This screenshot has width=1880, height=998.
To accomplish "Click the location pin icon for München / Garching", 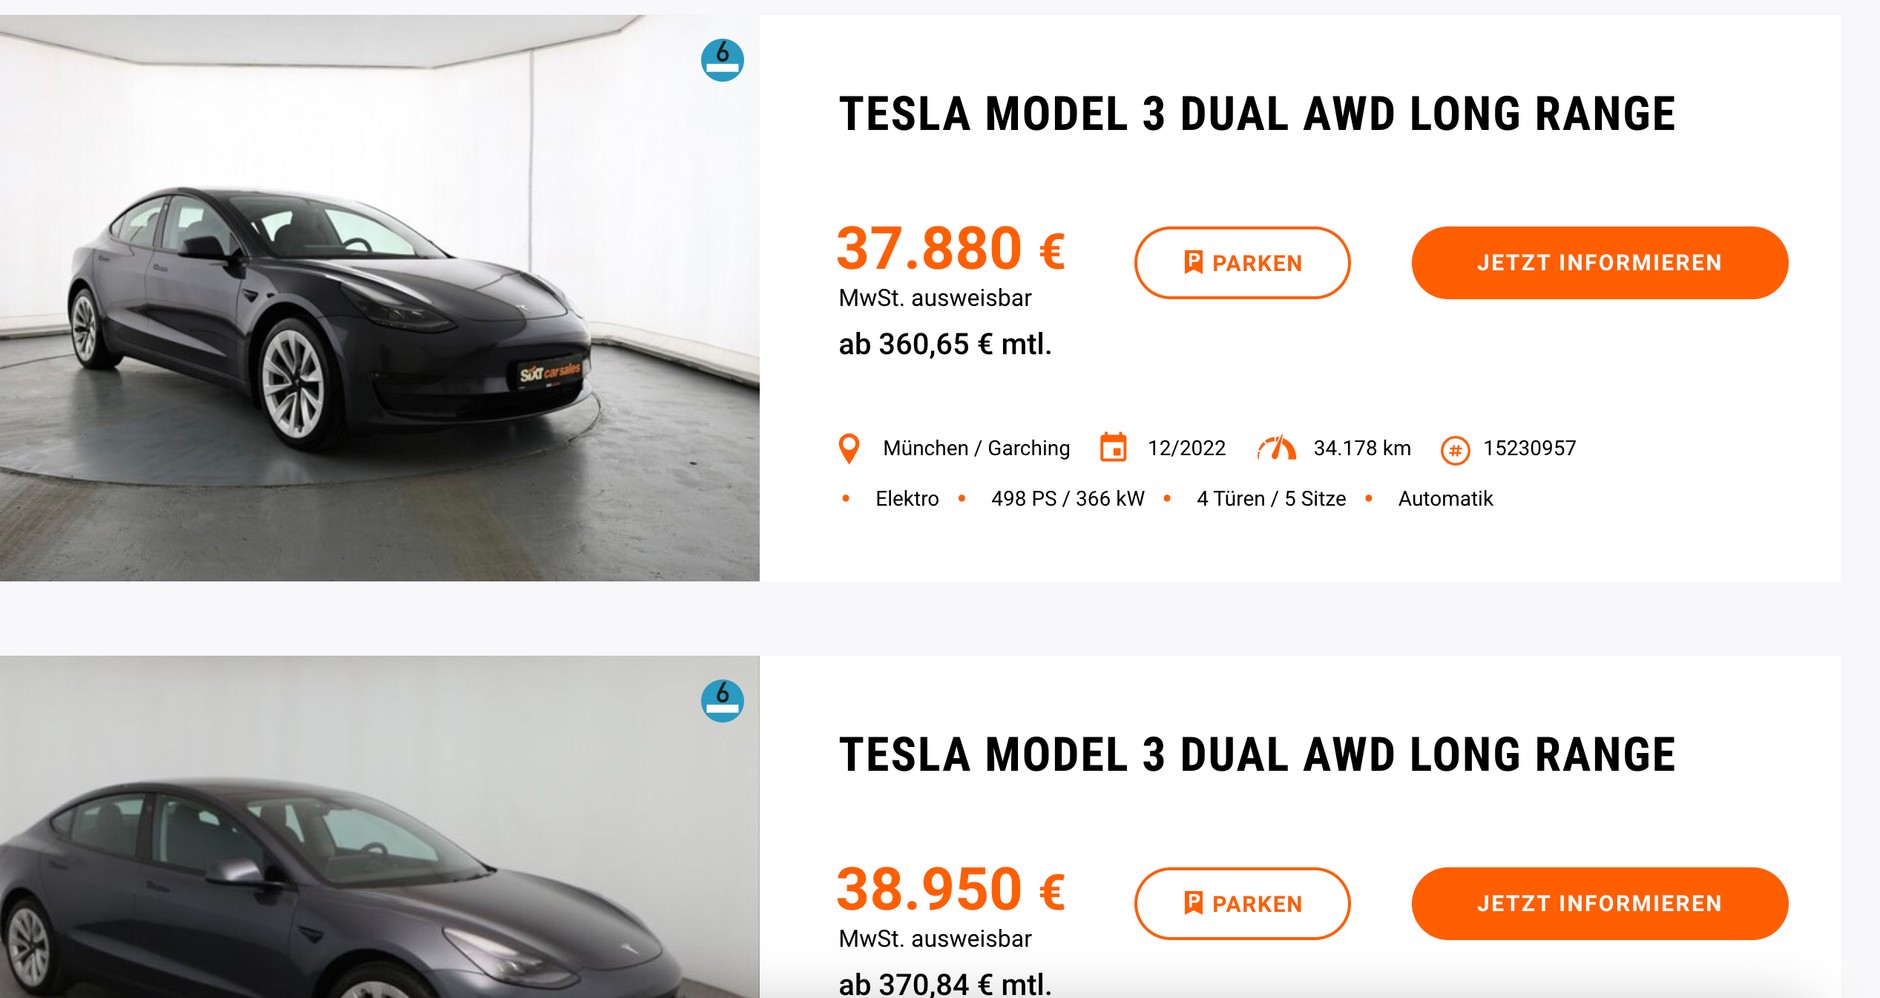I will [x=849, y=448].
